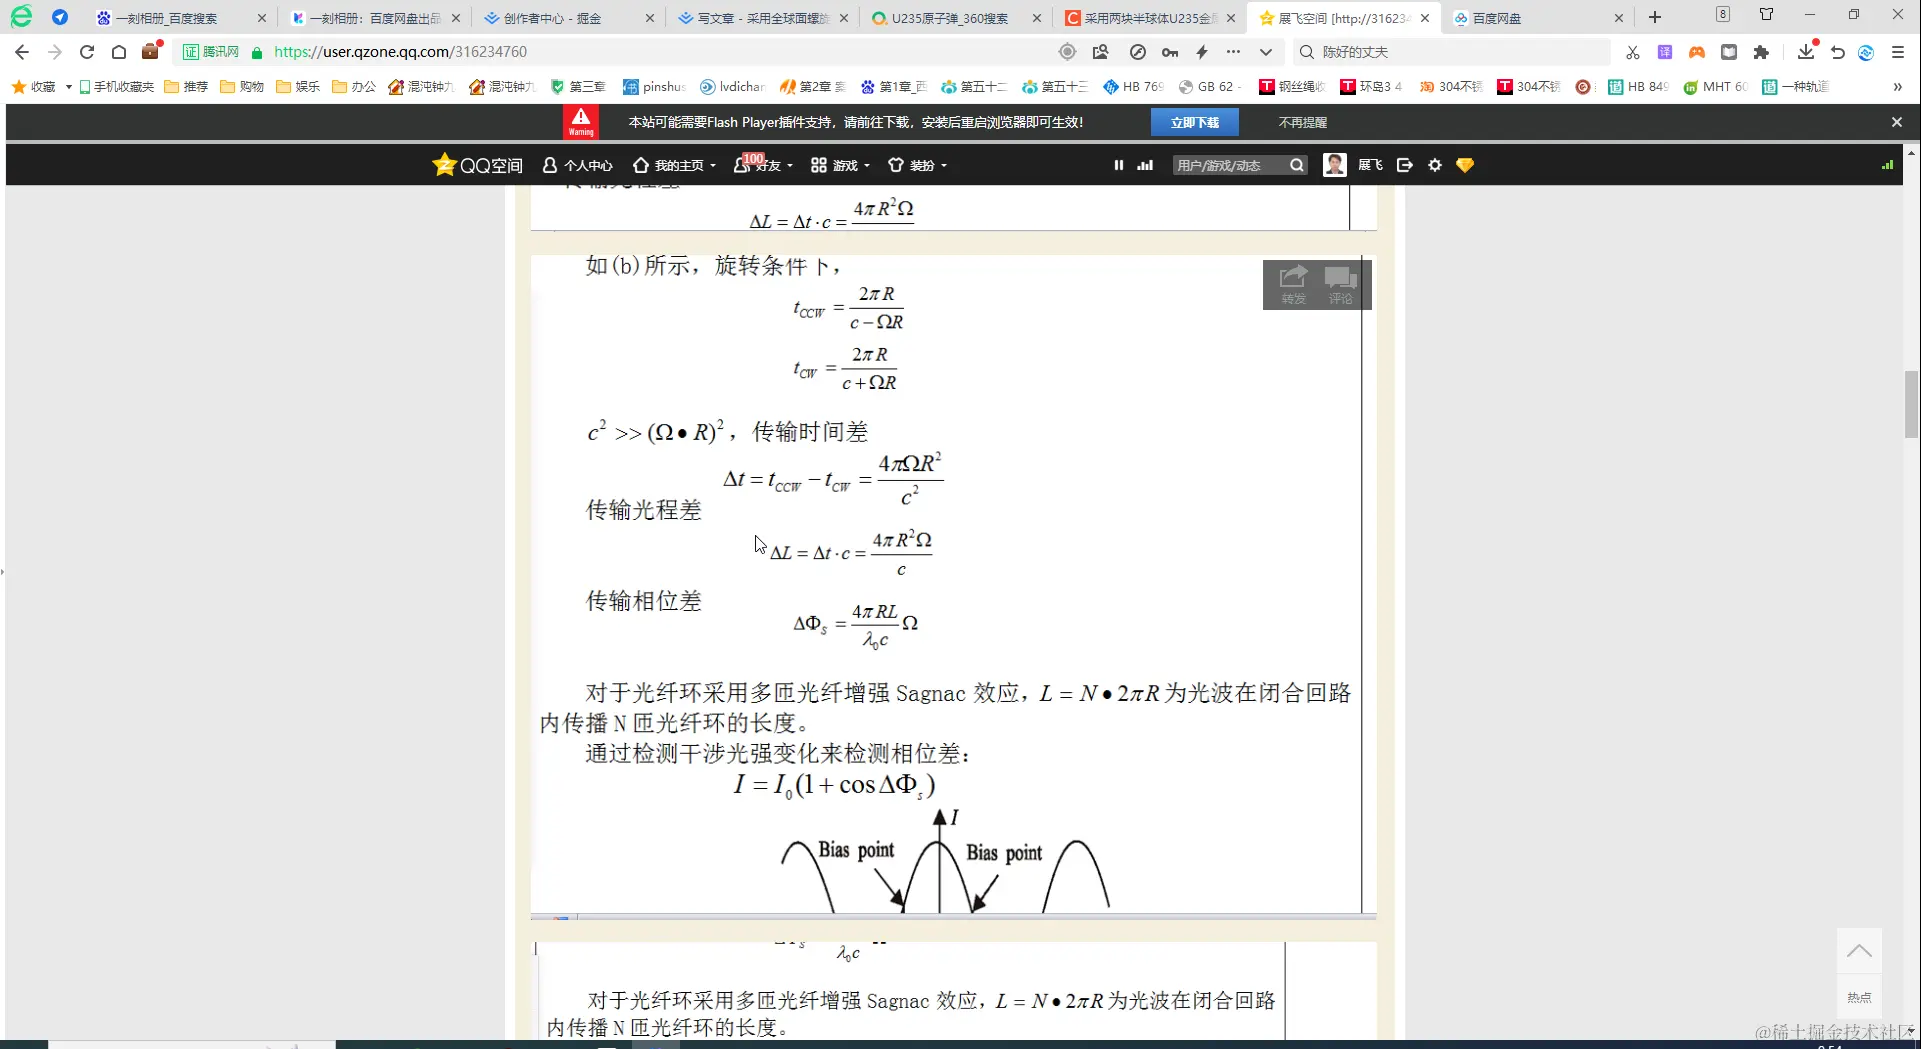Pause the background music playback
Image resolution: width=1921 pixels, height=1049 pixels.
(1118, 165)
